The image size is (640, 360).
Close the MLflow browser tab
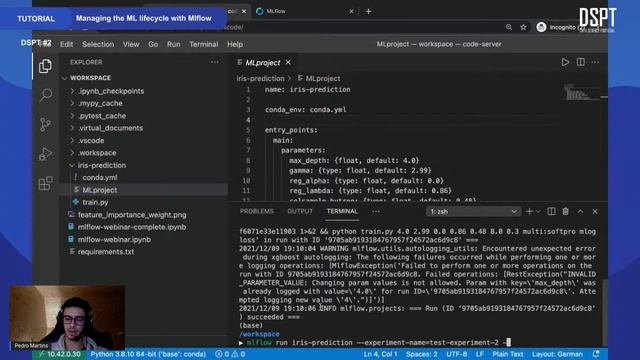(351, 11)
